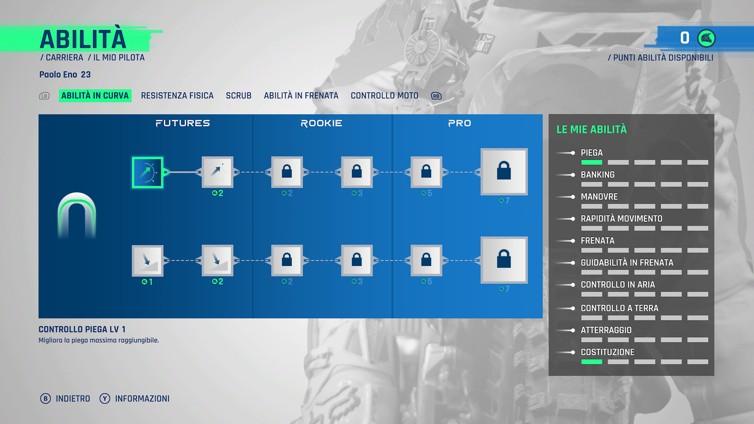
Task: Click the green skill points icon
Action: coord(707,38)
